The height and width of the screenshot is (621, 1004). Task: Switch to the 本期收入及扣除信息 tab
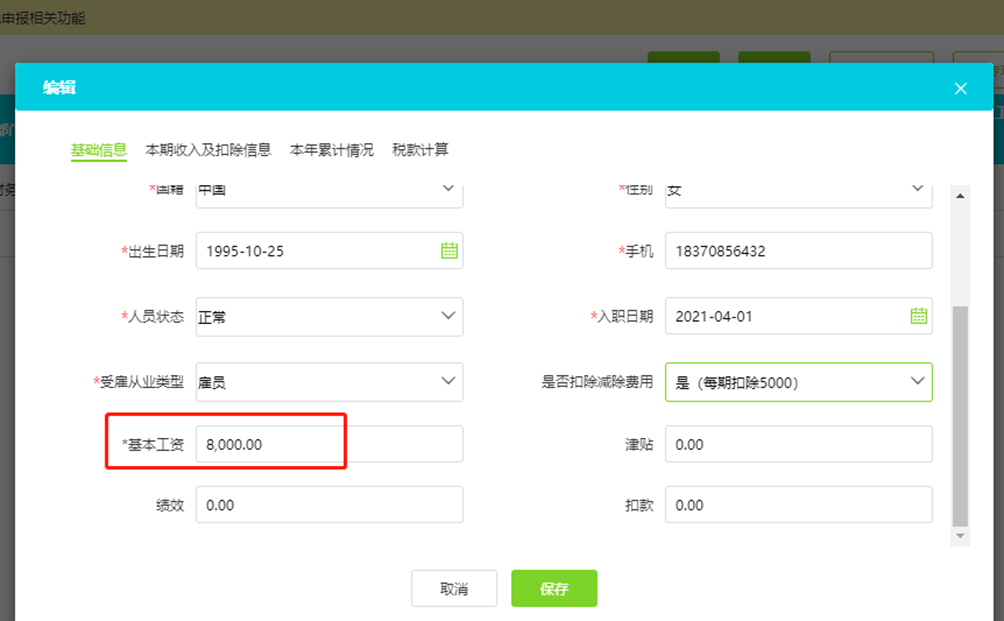pos(208,150)
